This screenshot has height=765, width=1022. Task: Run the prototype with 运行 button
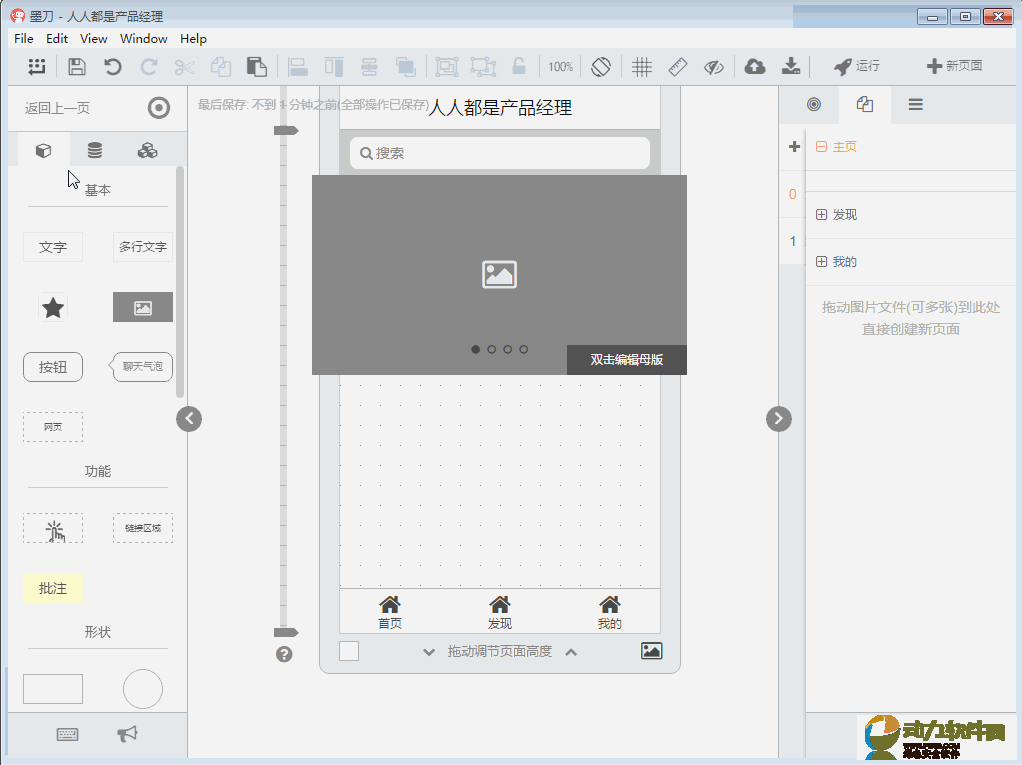coord(857,66)
